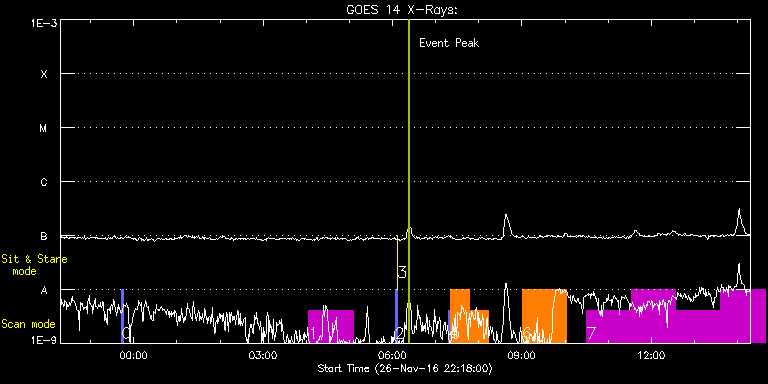Click the 'B' flare class axis label
768x384 pixels.
tap(44, 236)
